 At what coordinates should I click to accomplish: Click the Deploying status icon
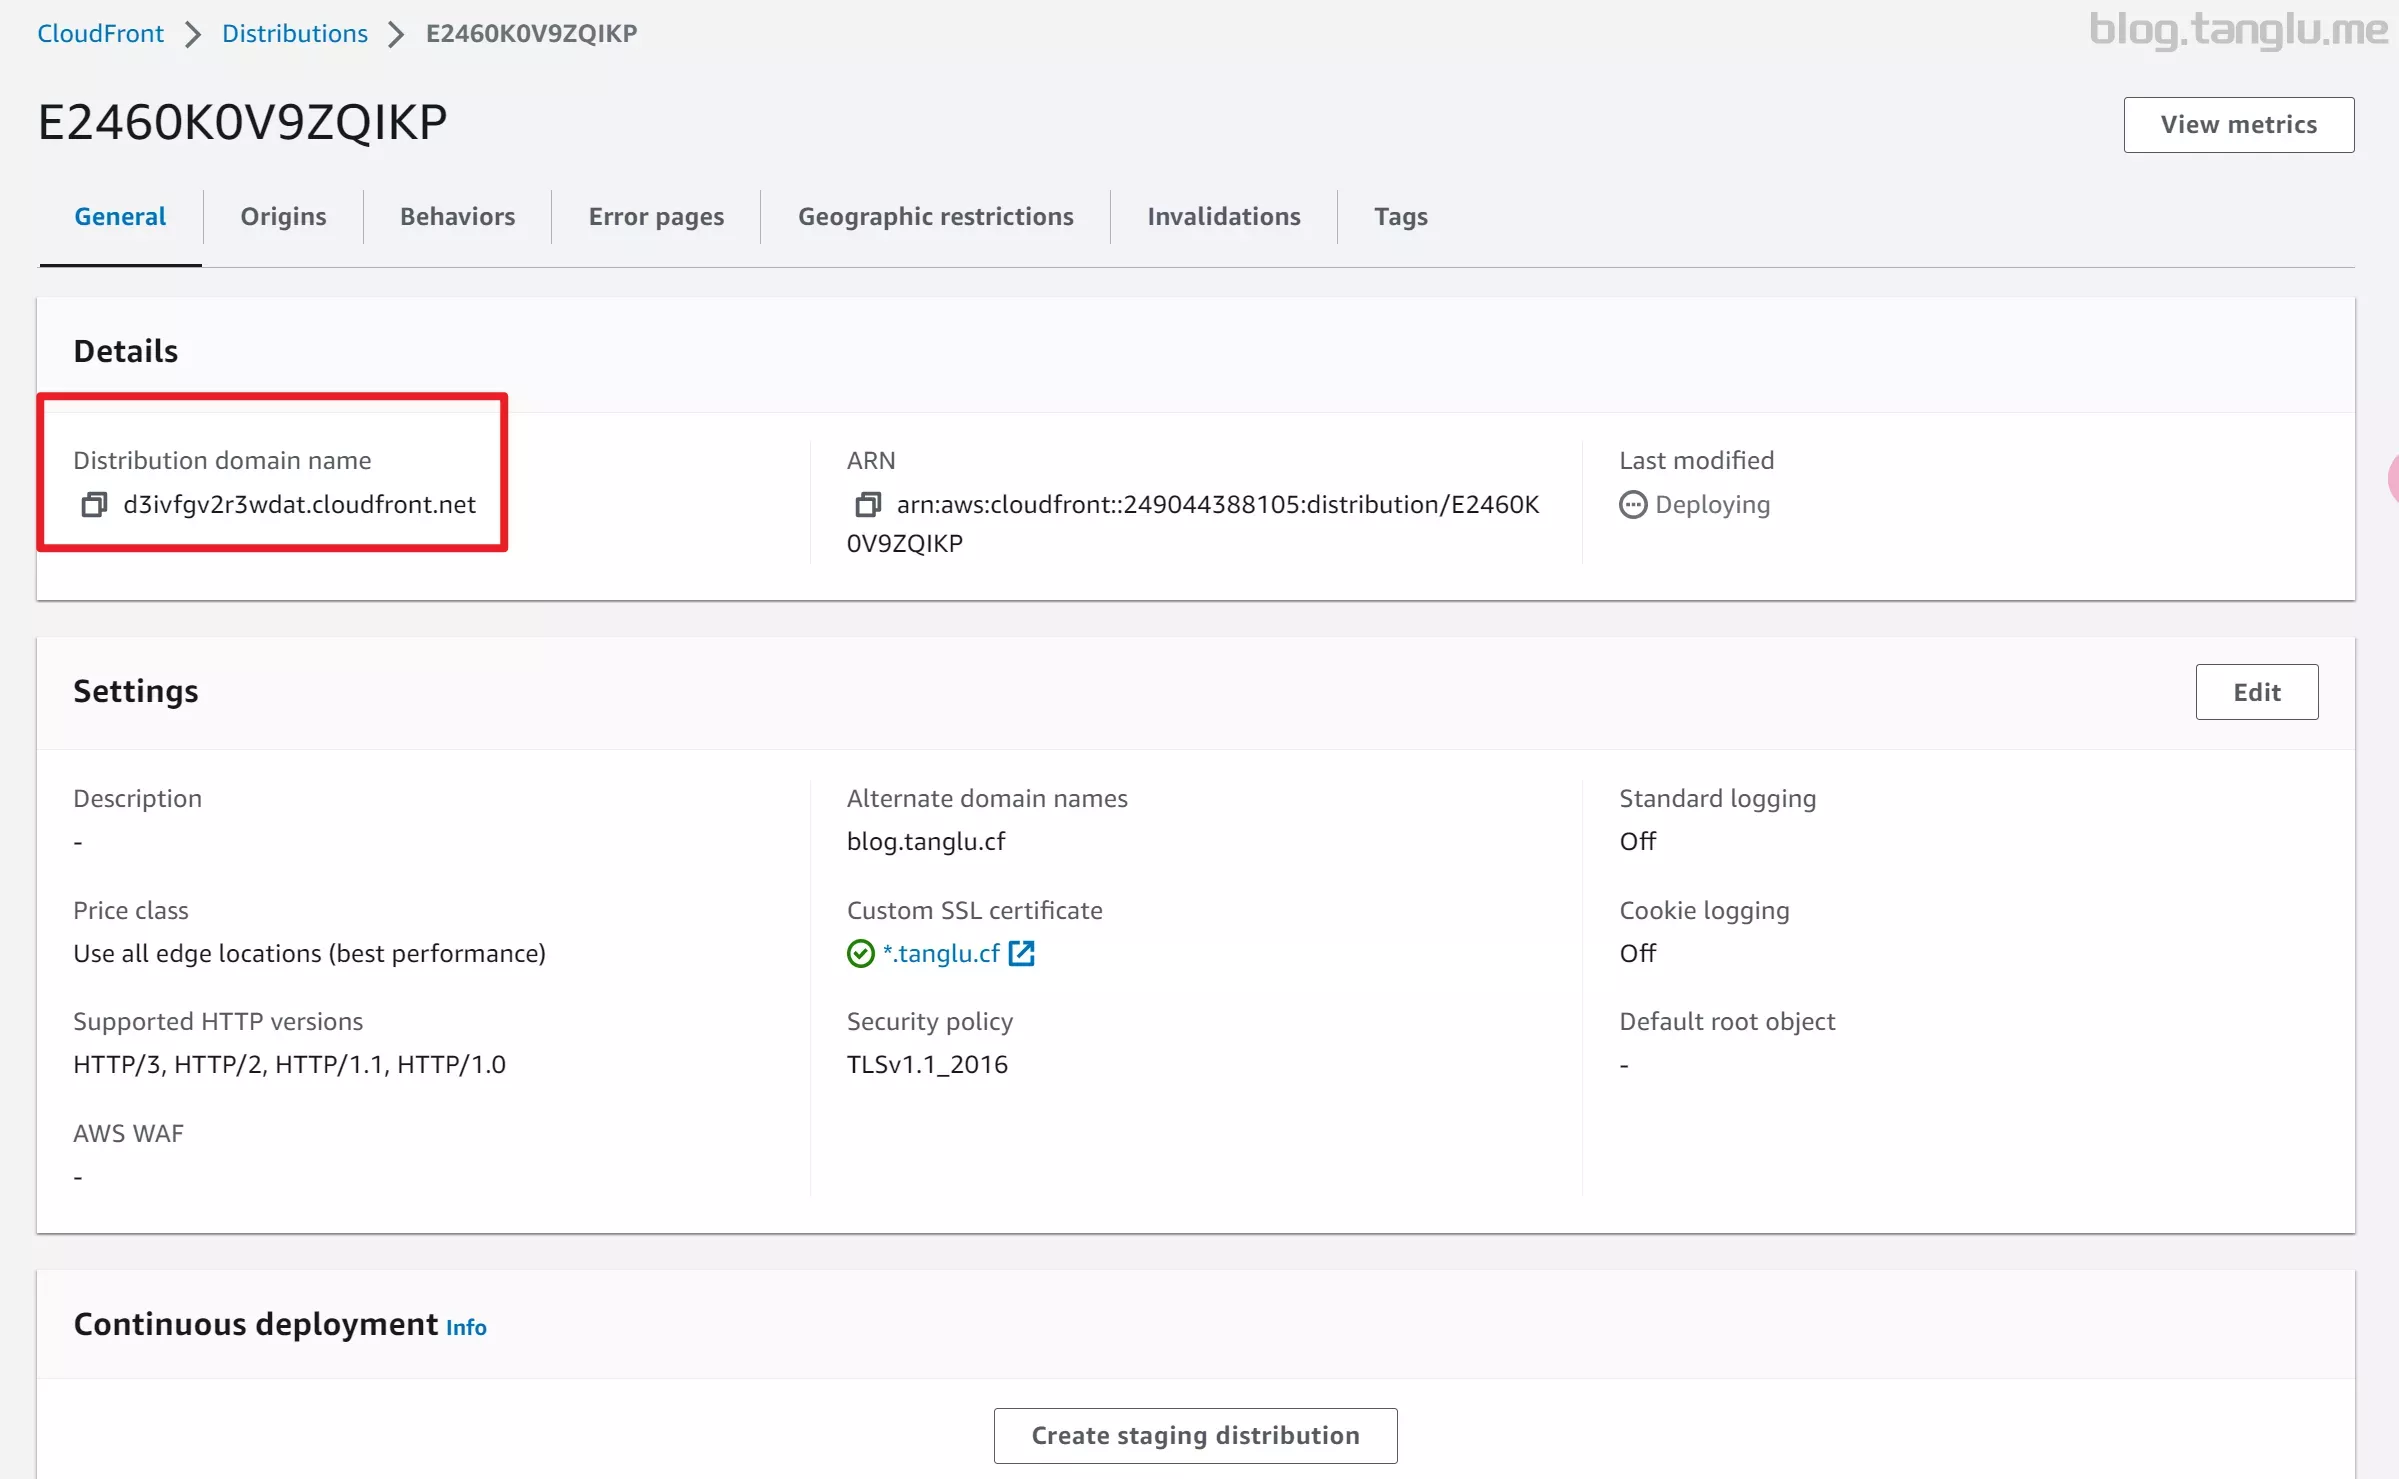point(1632,504)
